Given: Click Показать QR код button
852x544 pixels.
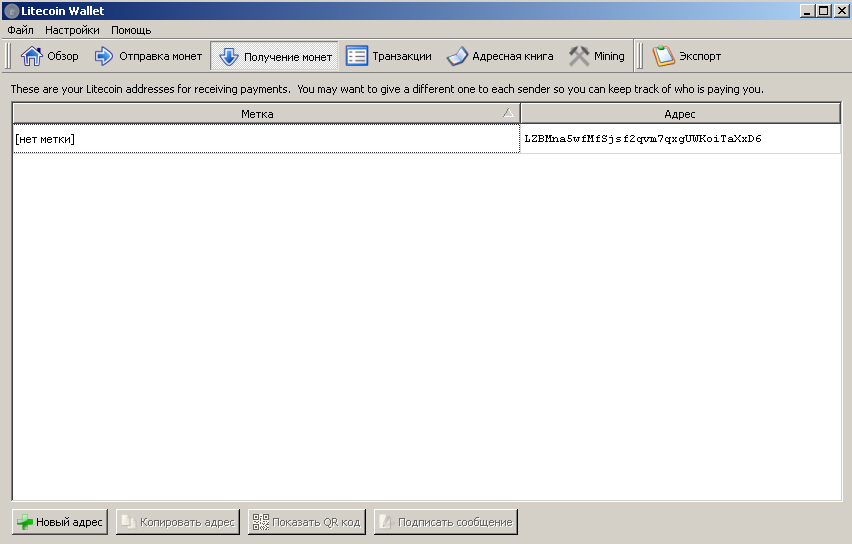Looking at the screenshot, I should click(307, 522).
